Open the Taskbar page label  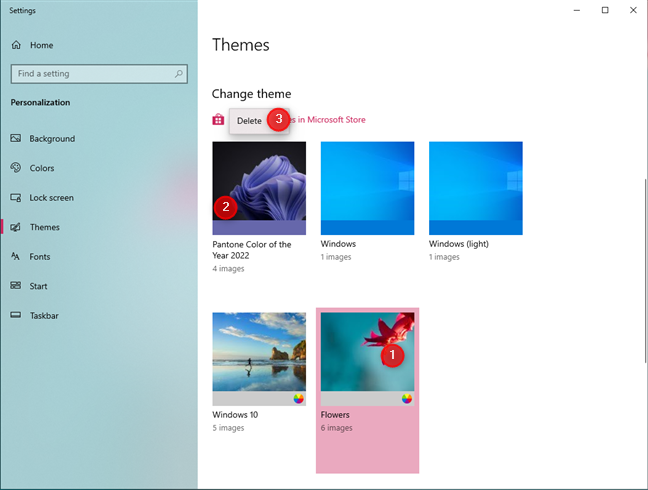click(x=44, y=316)
